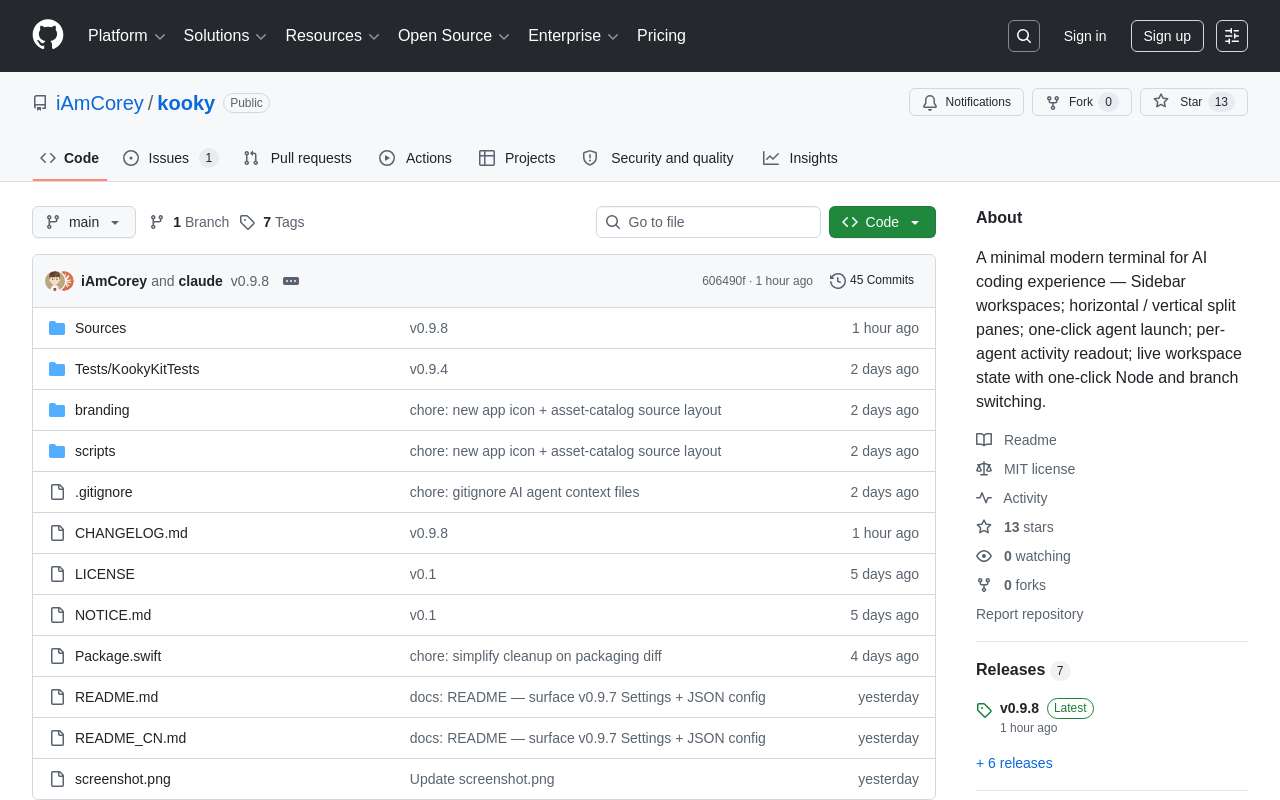This screenshot has height=800, width=1280.
Task: Open the Issues tab
Action: [x=171, y=158]
